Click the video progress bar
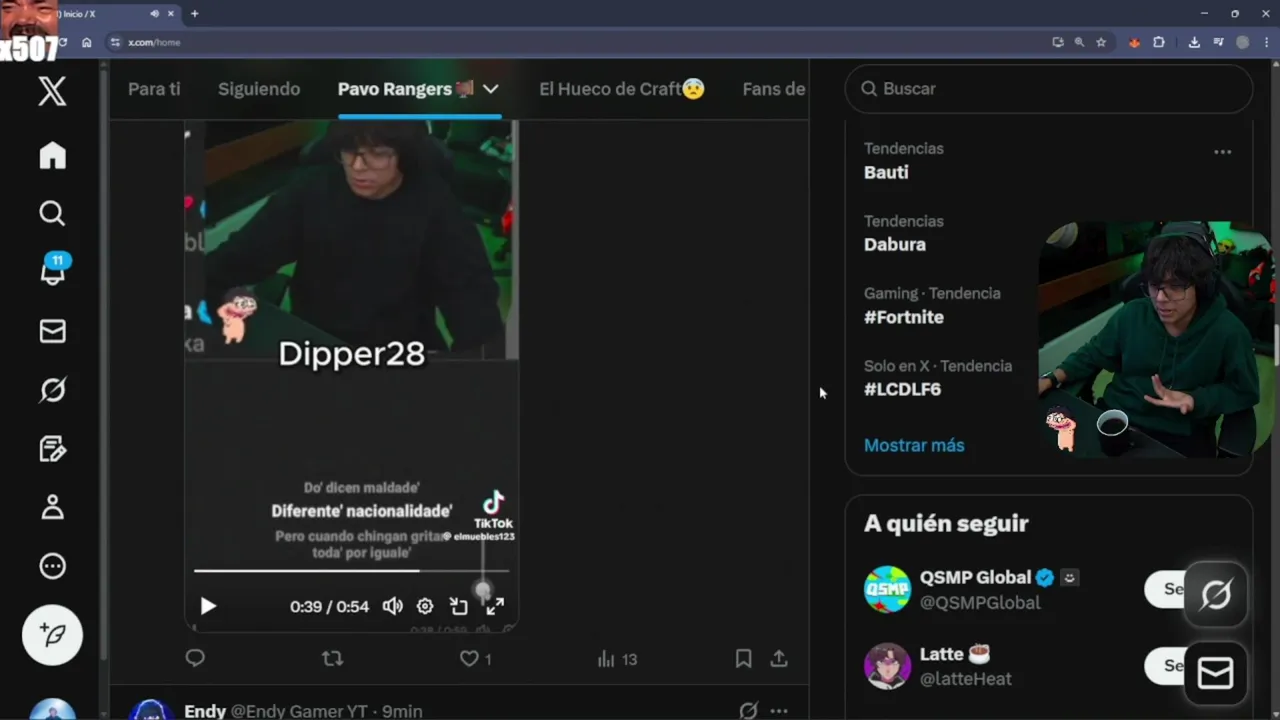 tap(351, 571)
